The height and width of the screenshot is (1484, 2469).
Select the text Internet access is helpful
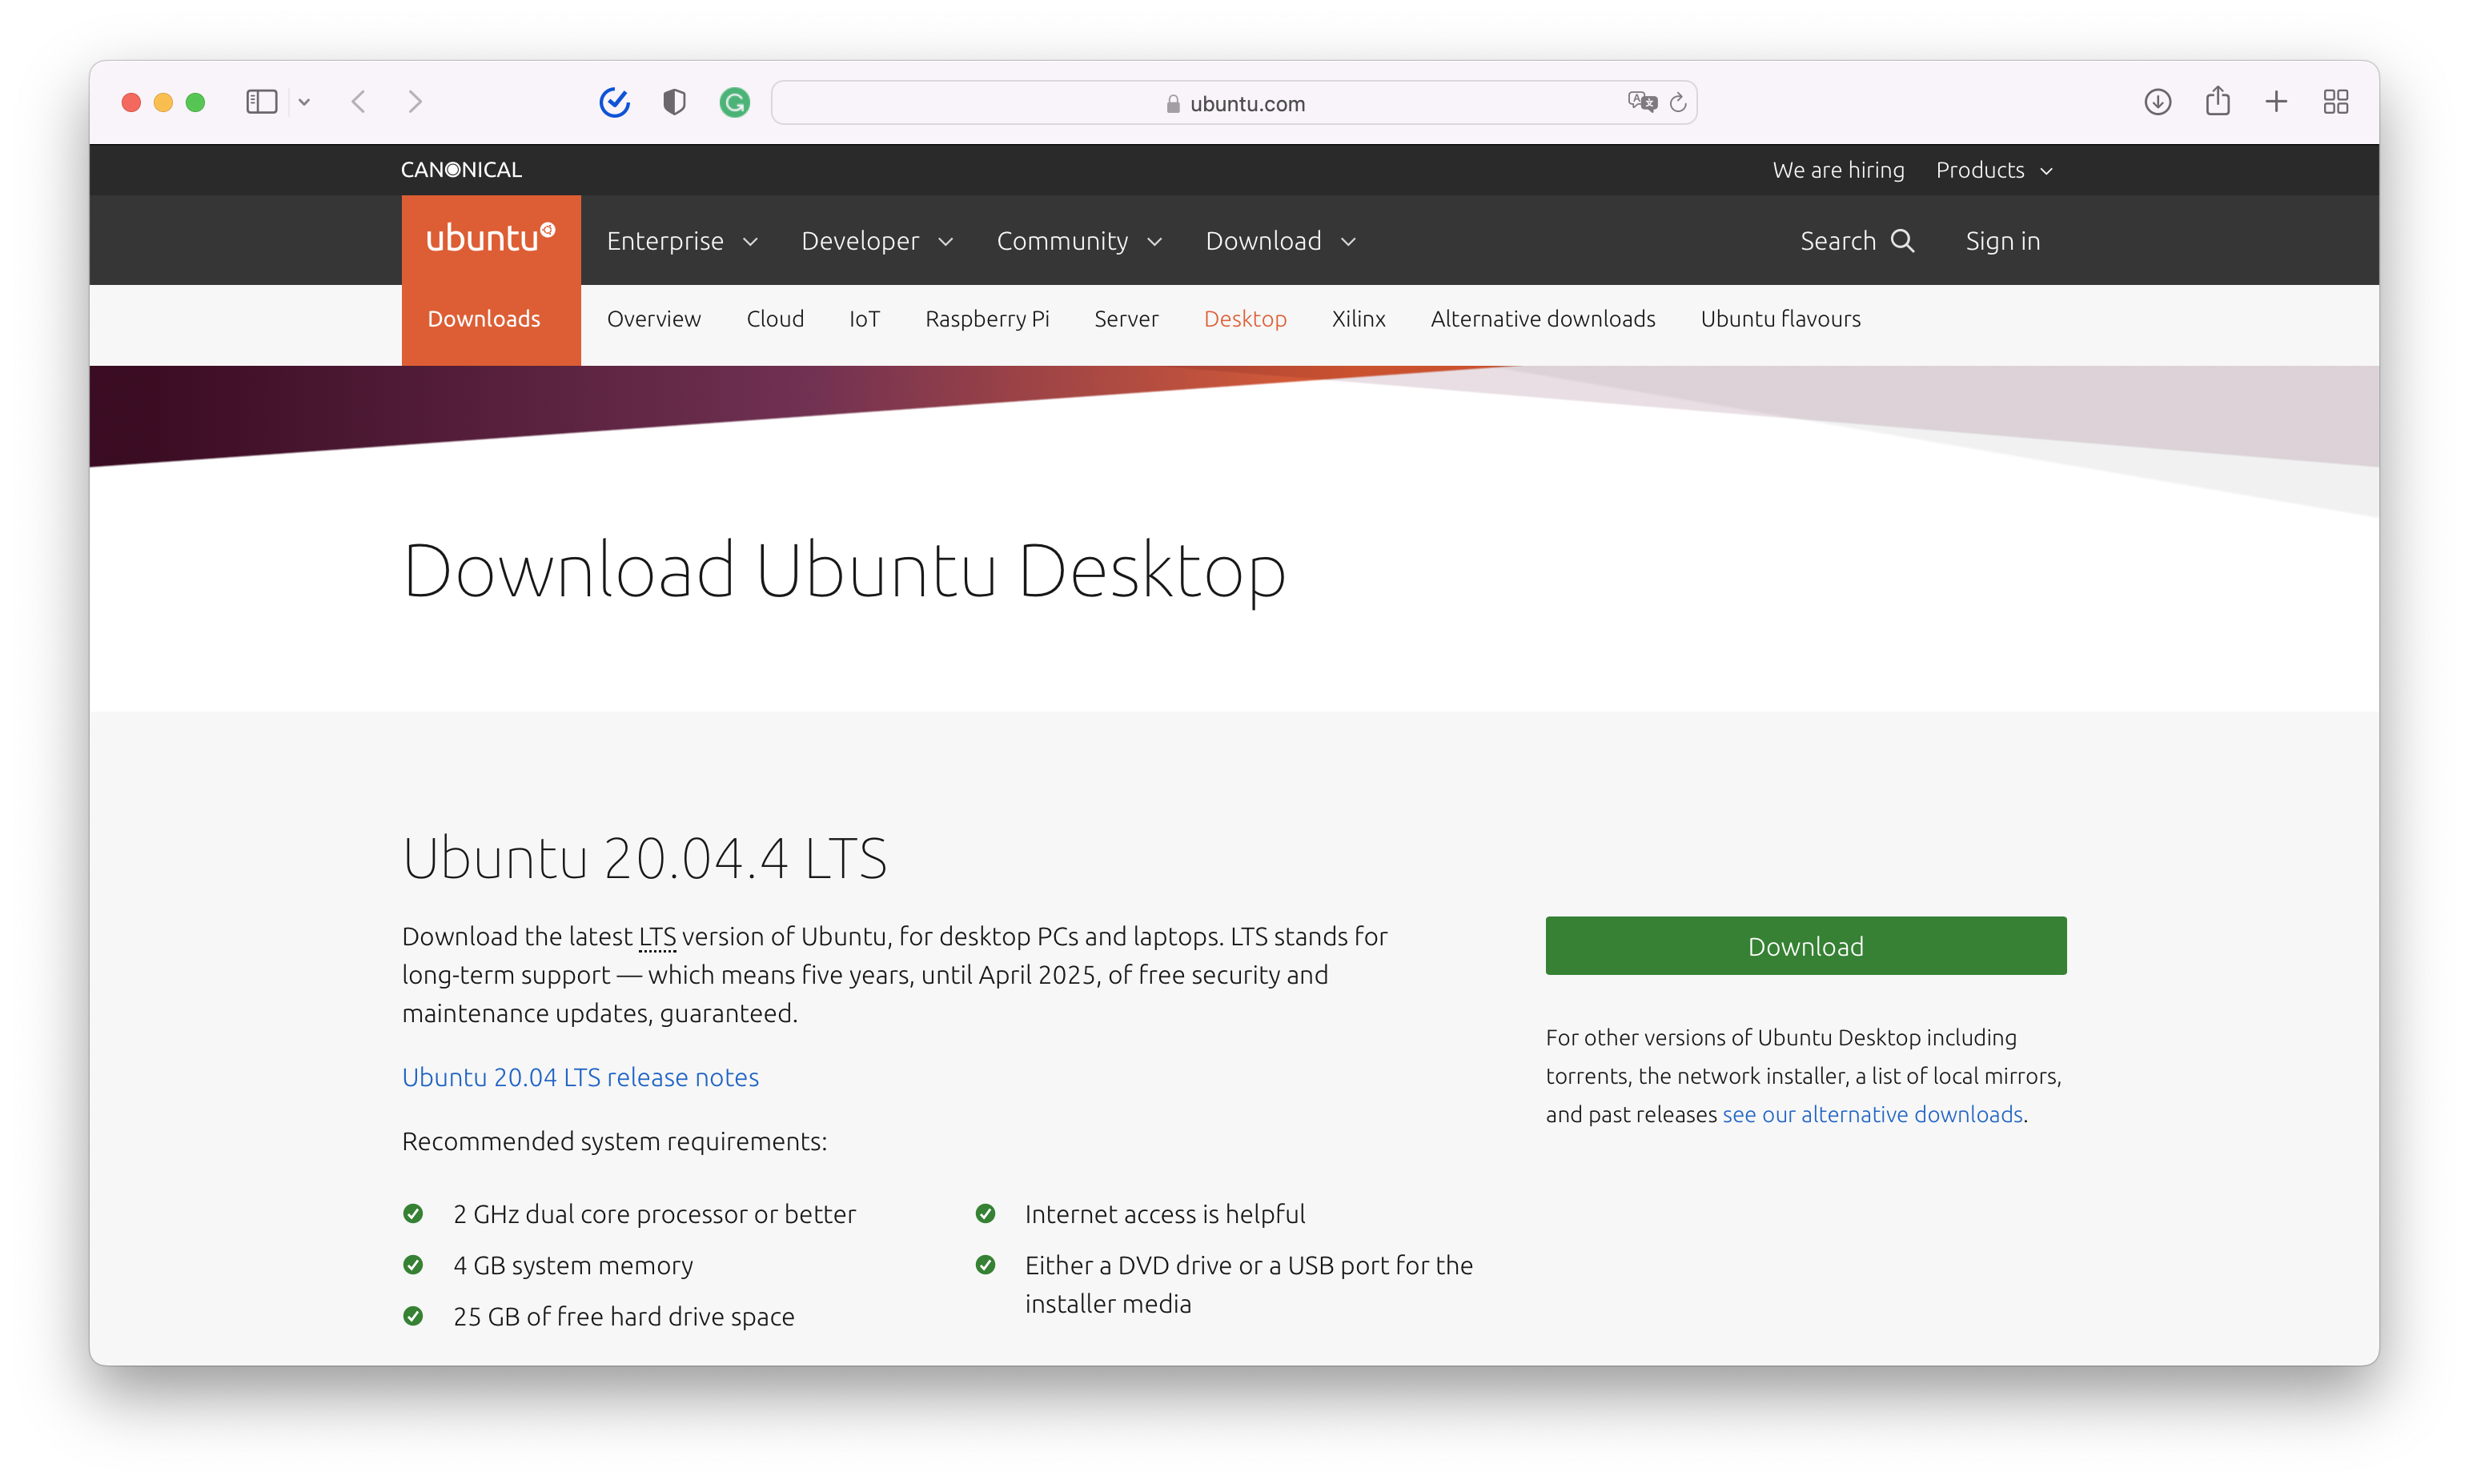click(x=1165, y=1214)
